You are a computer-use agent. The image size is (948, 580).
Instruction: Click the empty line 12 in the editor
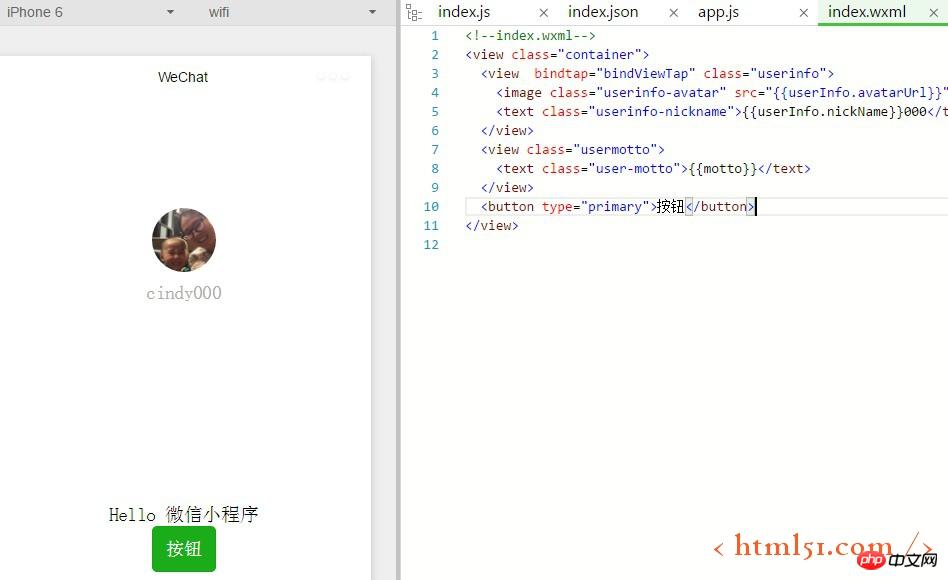(600, 244)
